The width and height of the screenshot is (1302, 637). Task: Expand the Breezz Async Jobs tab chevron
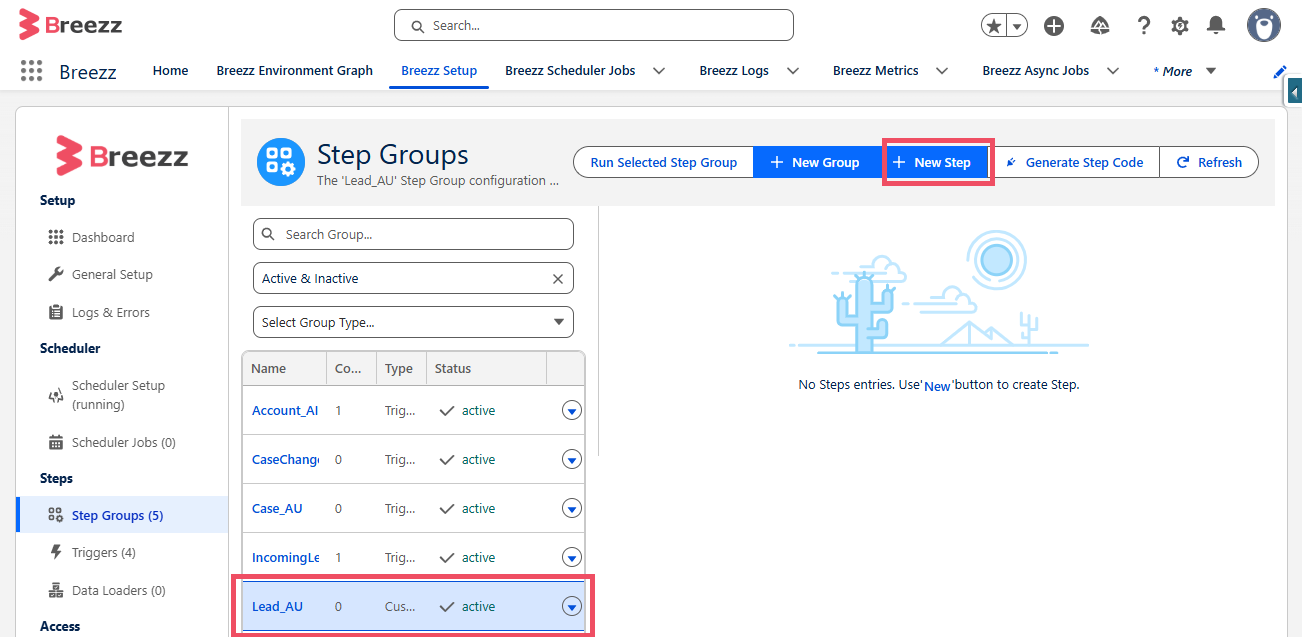coord(1113,71)
